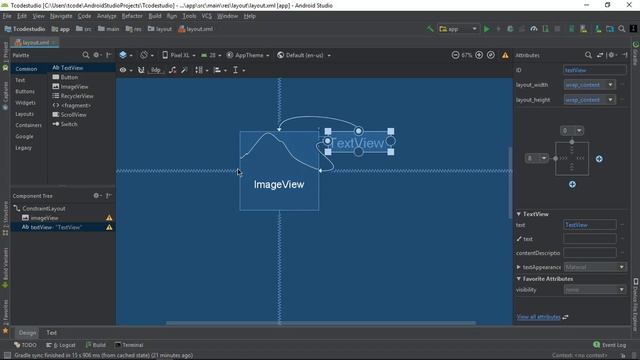Open Default (en-us) locale selector

(x=304, y=55)
